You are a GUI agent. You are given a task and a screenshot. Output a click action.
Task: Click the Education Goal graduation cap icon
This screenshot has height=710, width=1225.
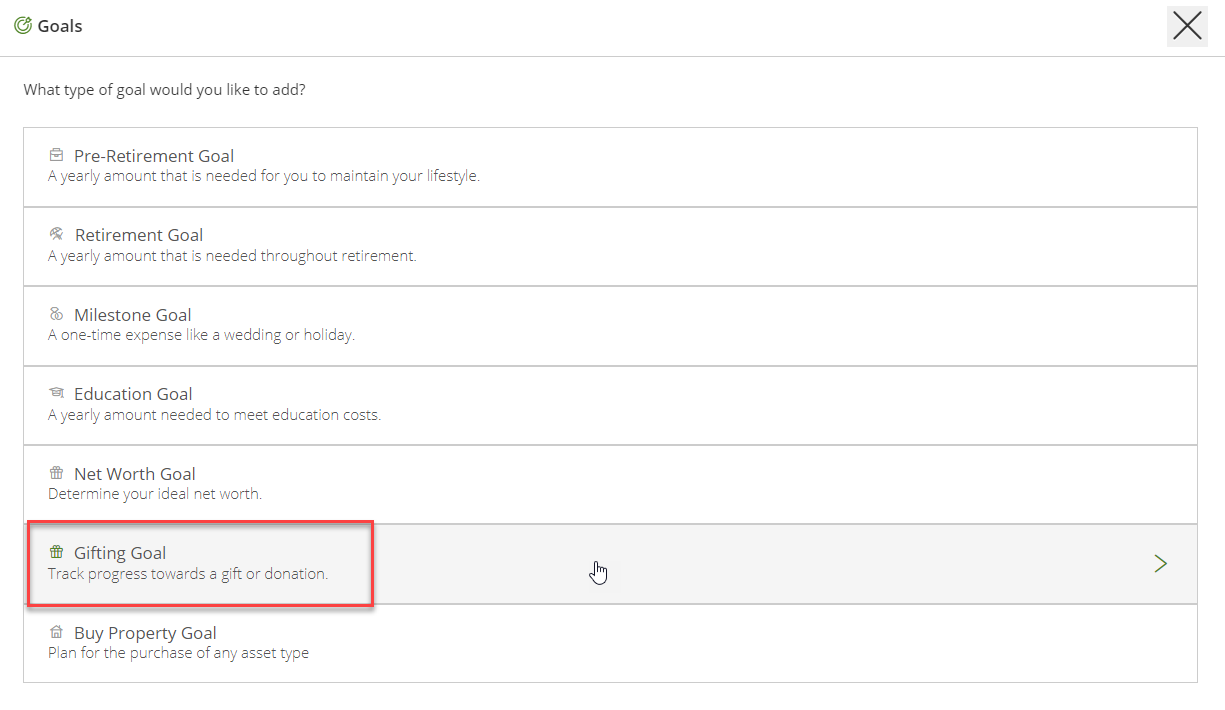pos(56,393)
